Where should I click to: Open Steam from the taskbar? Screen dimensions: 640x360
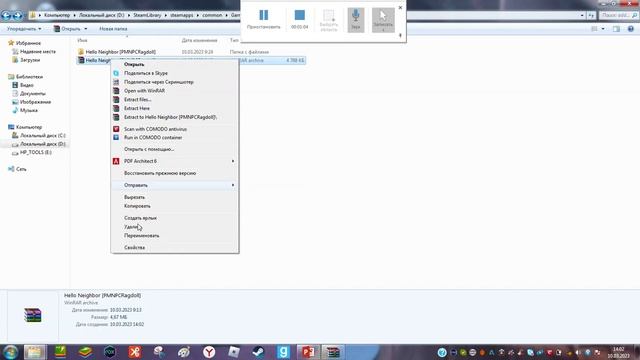click(258, 352)
